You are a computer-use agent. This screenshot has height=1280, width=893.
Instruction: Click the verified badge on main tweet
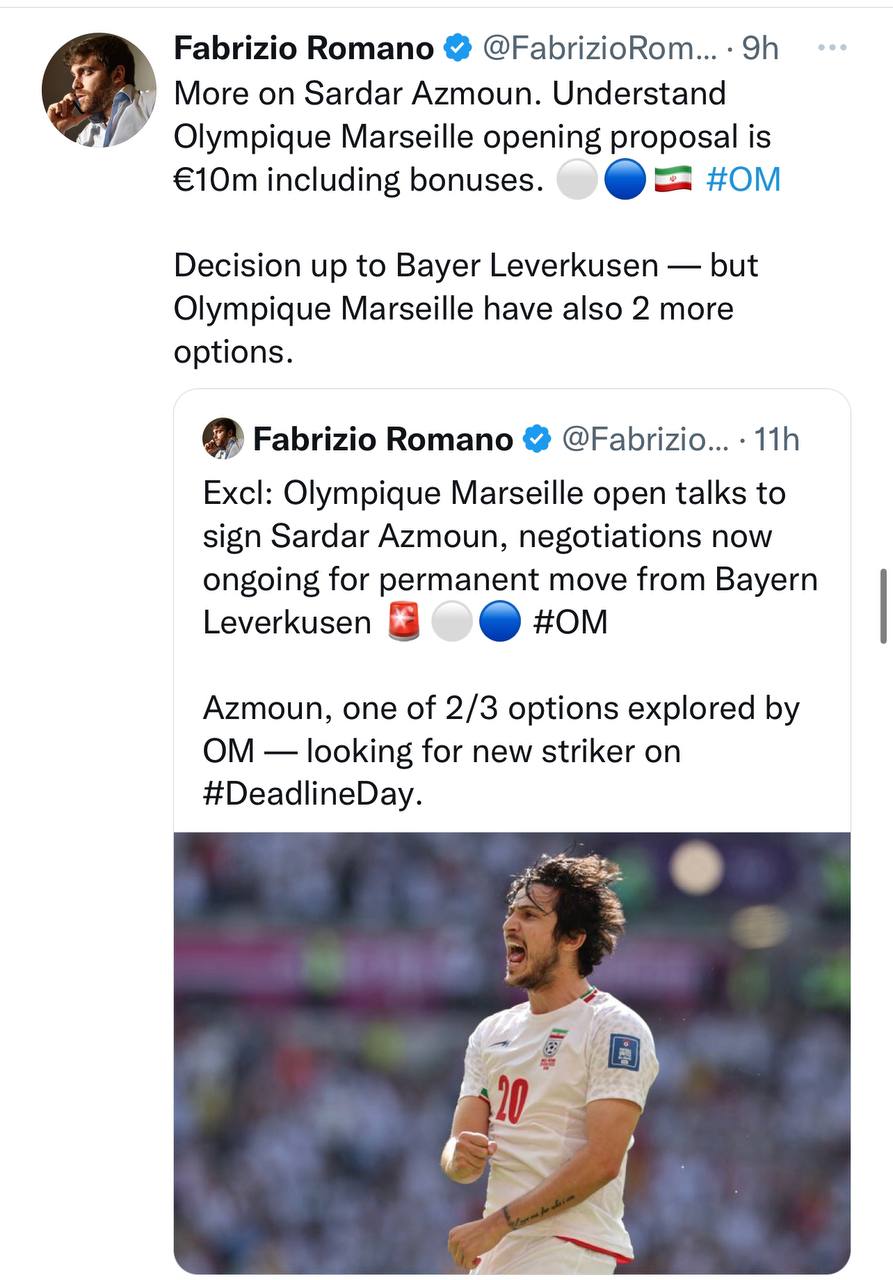[x=457, y=47]
